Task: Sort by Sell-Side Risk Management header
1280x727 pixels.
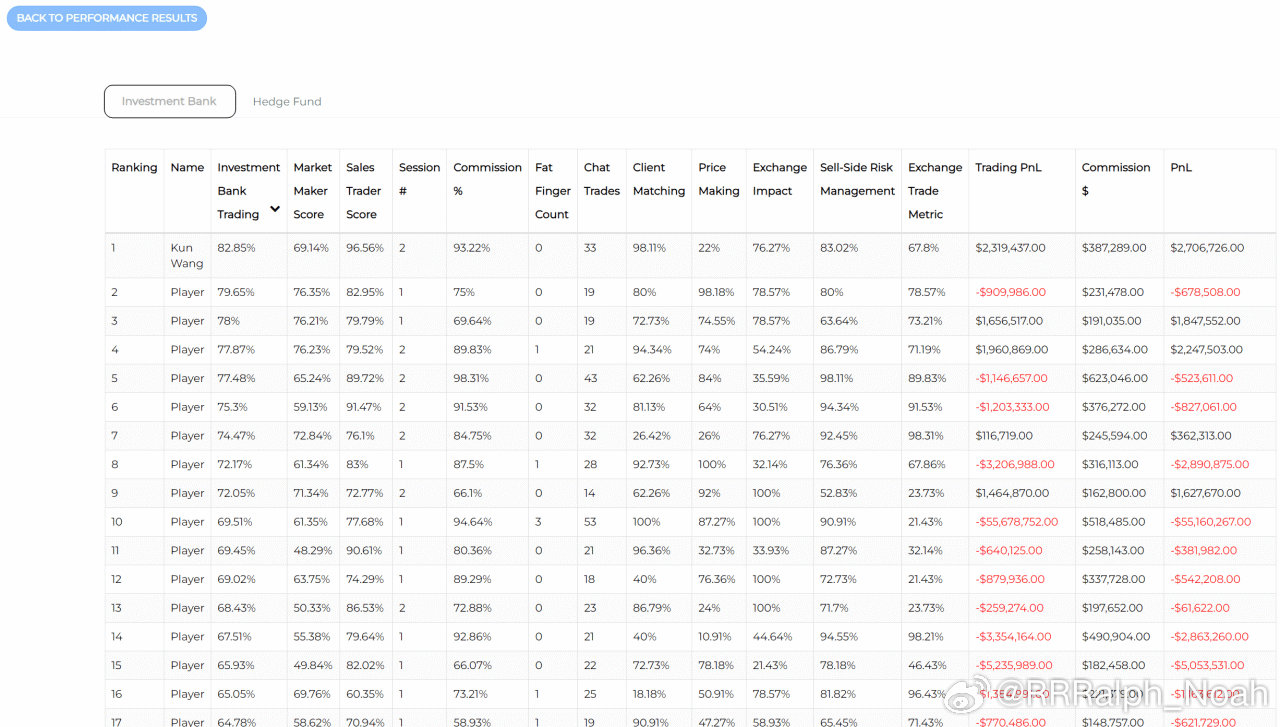Action: (x=858, y=179)
